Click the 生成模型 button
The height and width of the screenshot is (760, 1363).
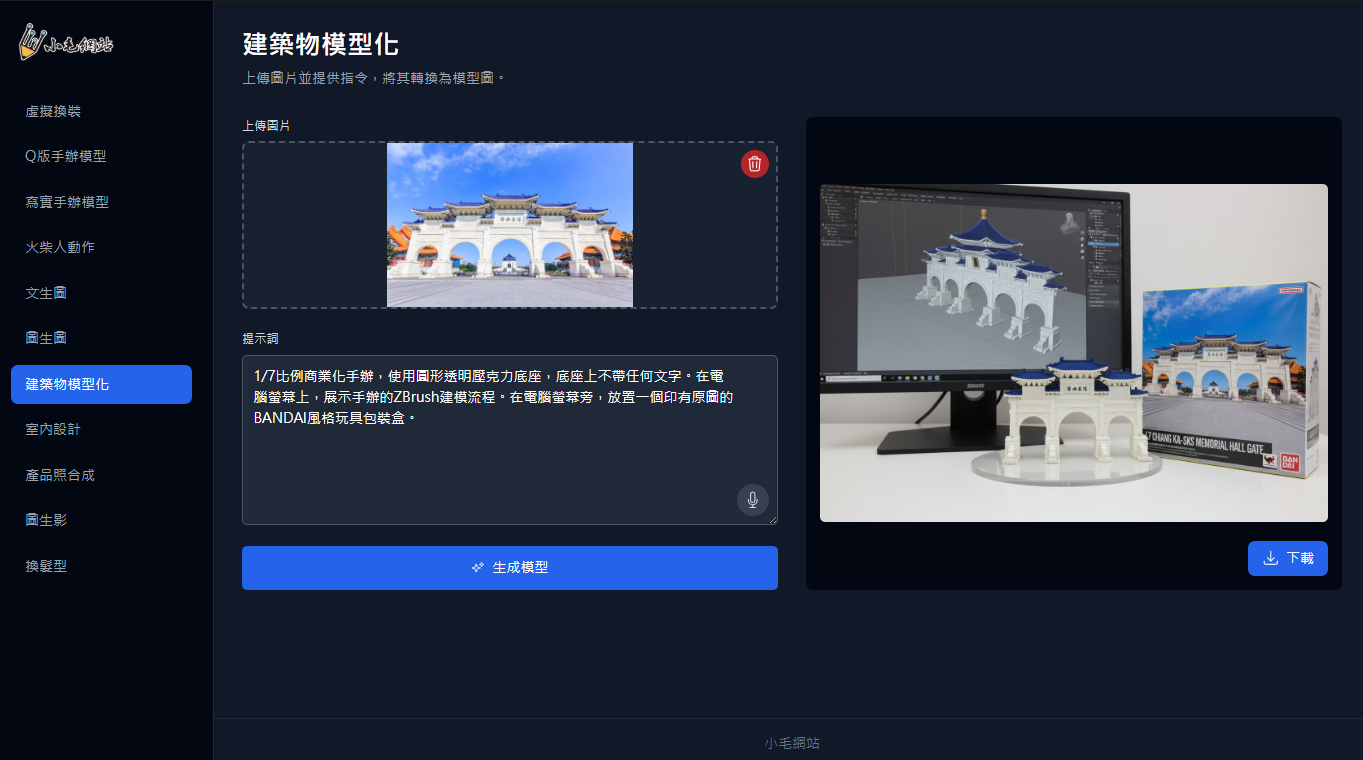click(x=510, y=568)
